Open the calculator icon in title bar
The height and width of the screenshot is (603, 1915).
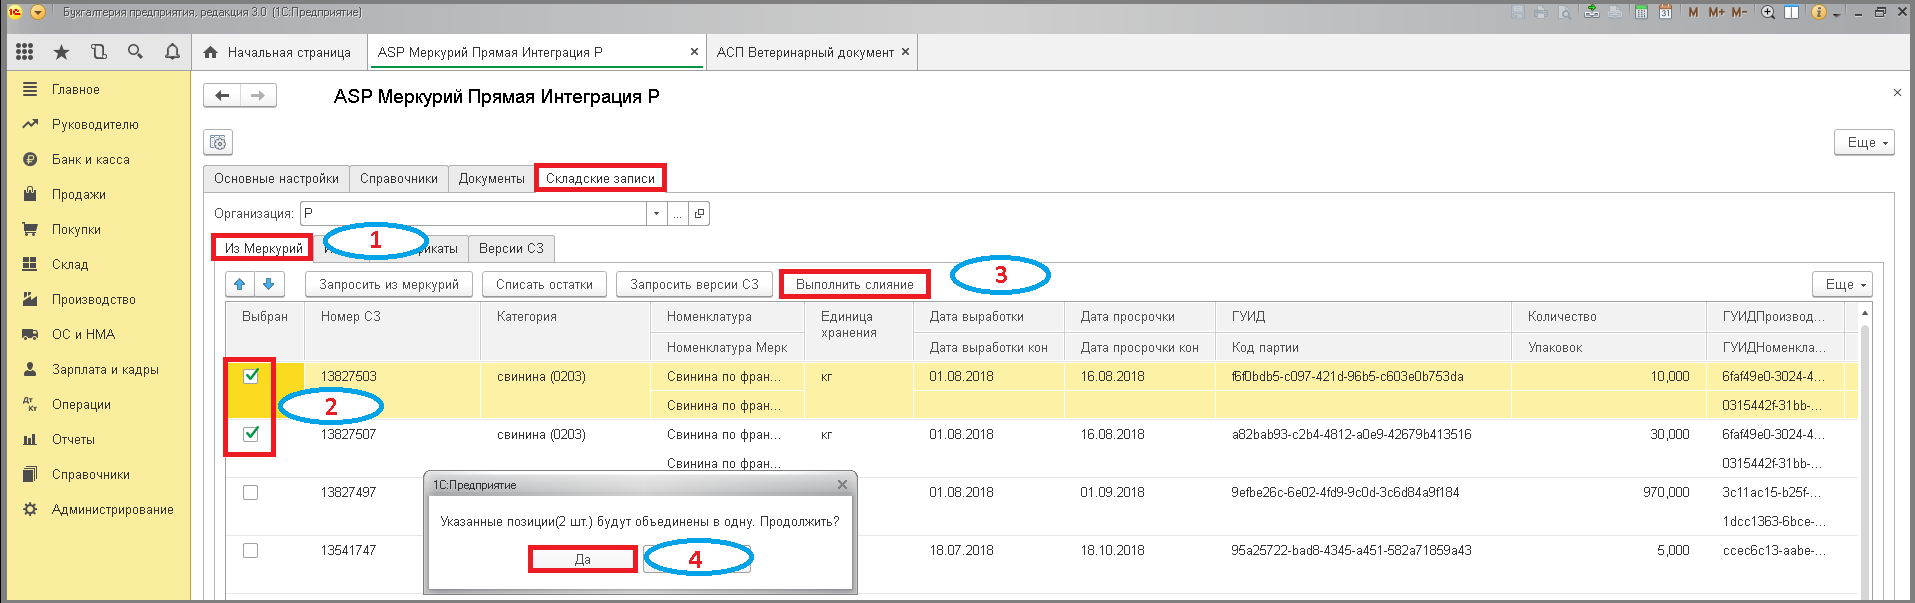1641,12
